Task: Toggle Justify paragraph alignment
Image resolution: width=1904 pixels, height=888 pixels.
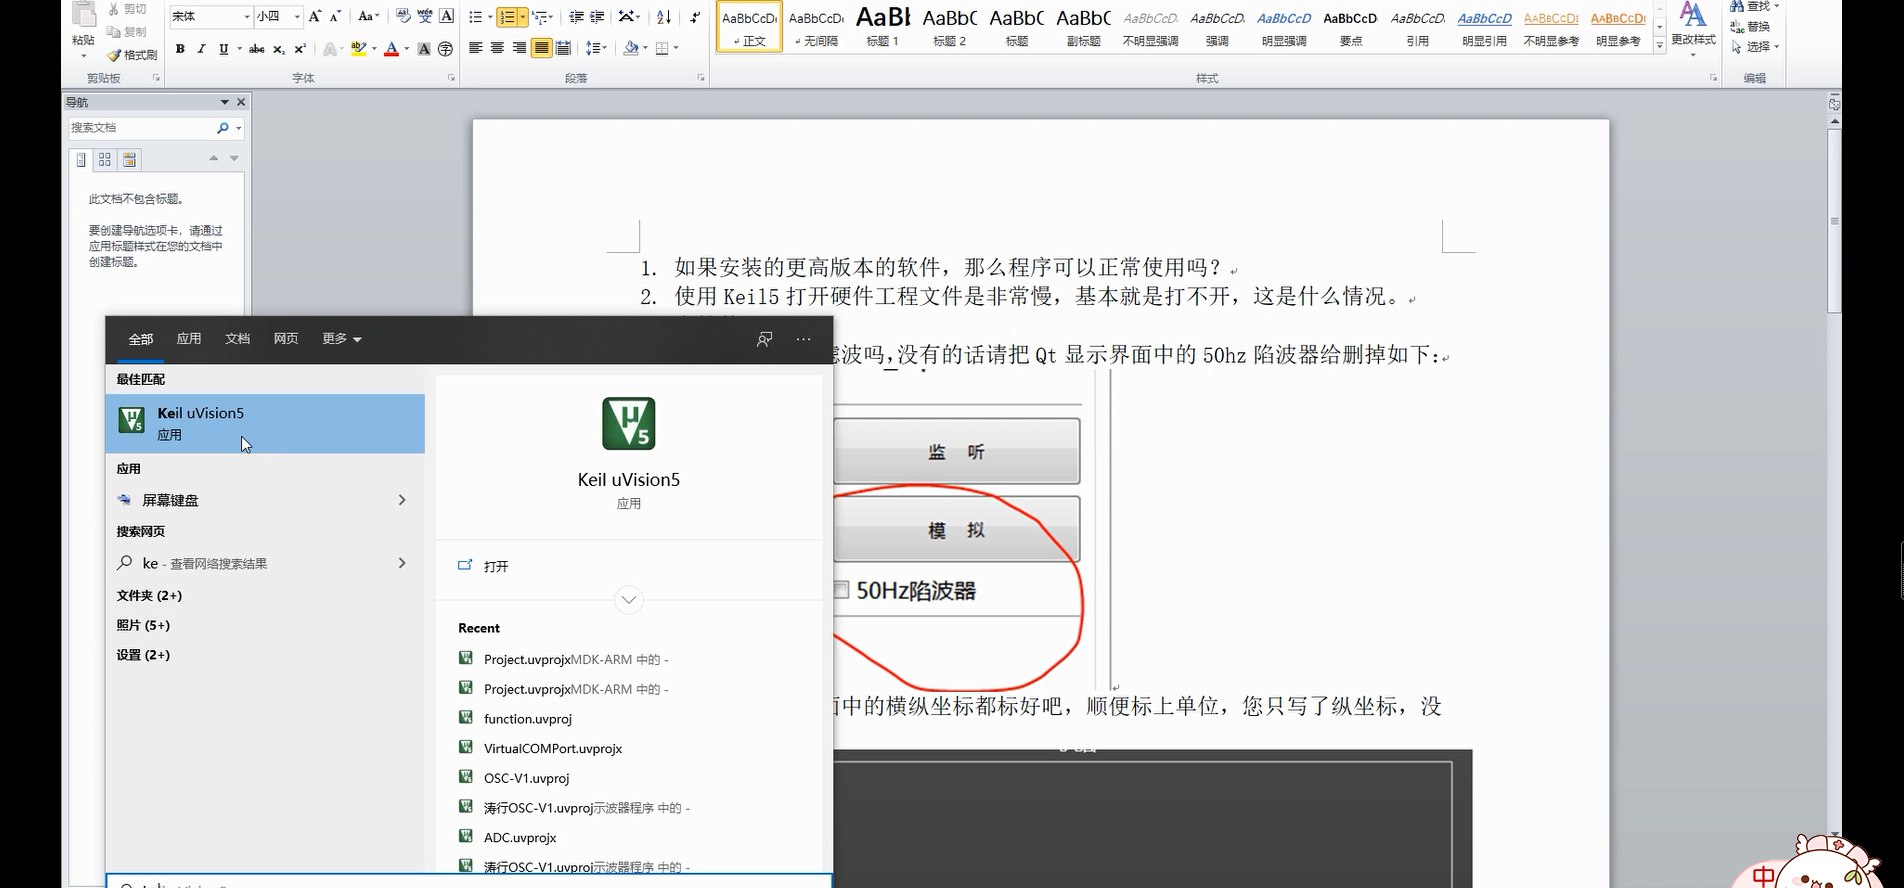Action: (x=541, y=48)
